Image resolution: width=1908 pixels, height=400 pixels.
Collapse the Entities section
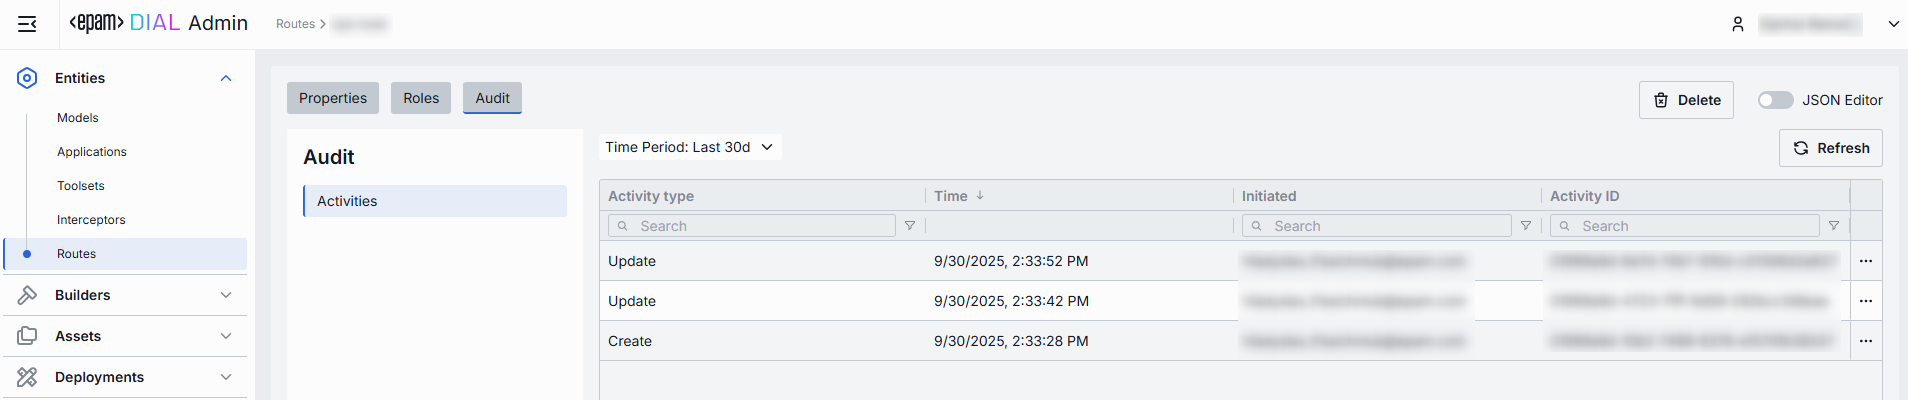tap(226, 78)
